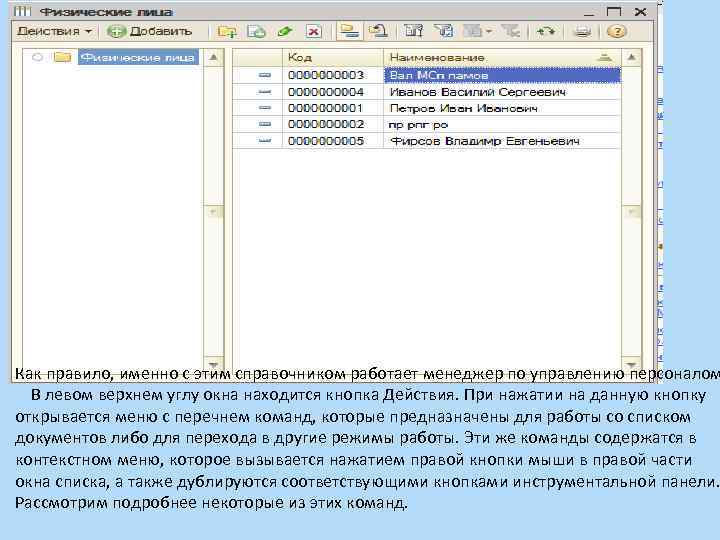
Task: Click the green plus icon beside Добавить
Action: click(116, 32)
